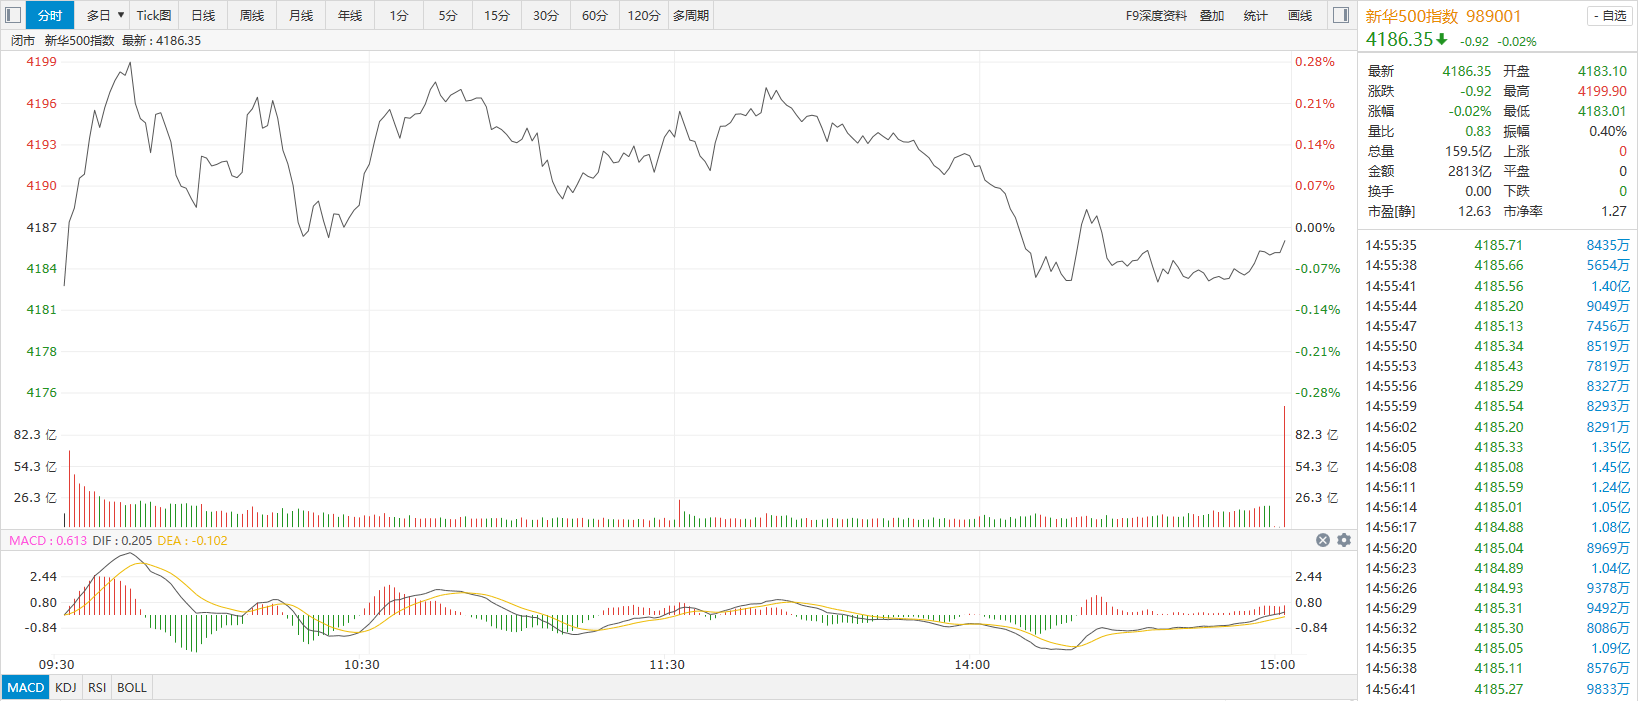
Task: Click the 金额 value 2813亿
Action: pyautogui.click(x=1469, y=171)
